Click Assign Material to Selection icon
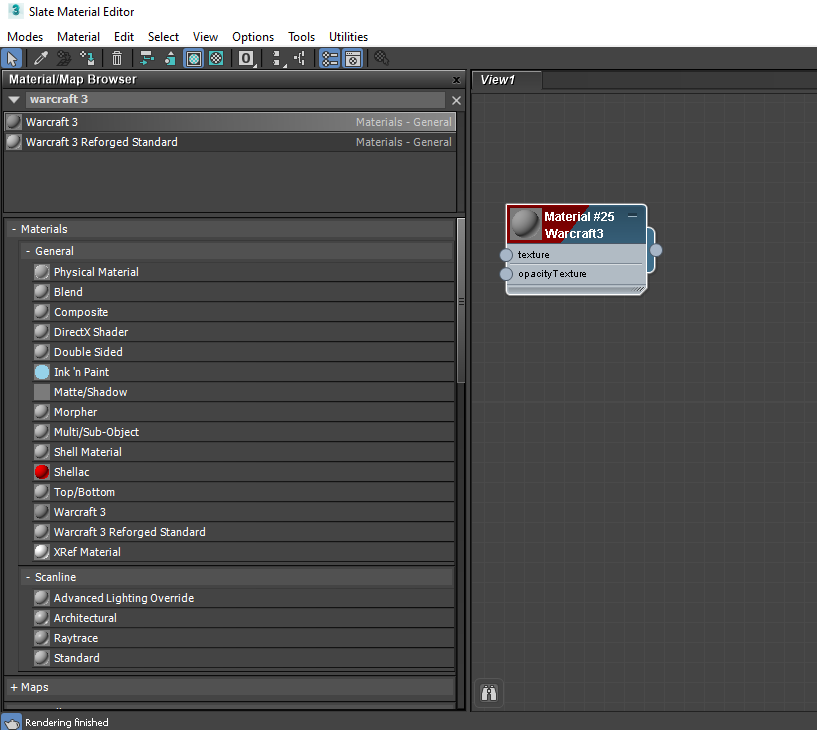This screenshot has height=730, width=817. coord(88,58)
